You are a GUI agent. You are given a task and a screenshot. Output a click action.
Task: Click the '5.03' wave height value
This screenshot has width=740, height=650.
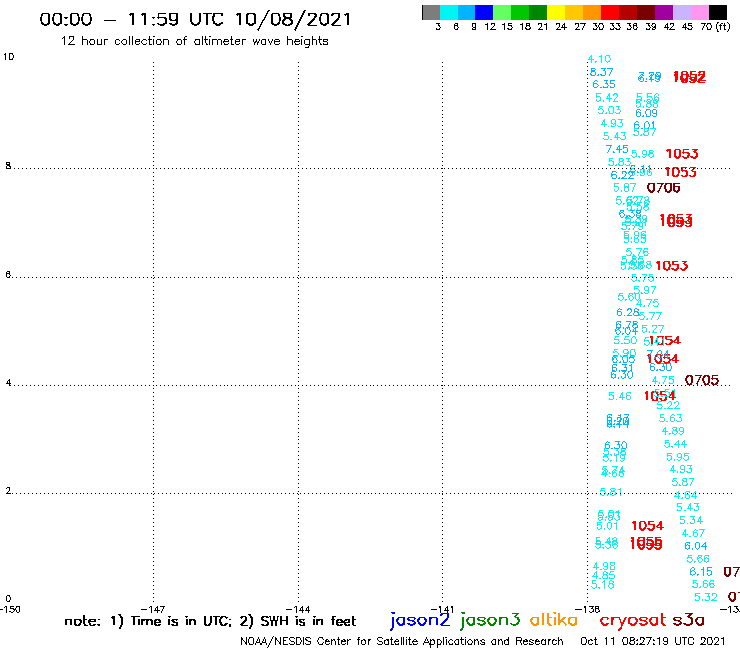(609, 110)
